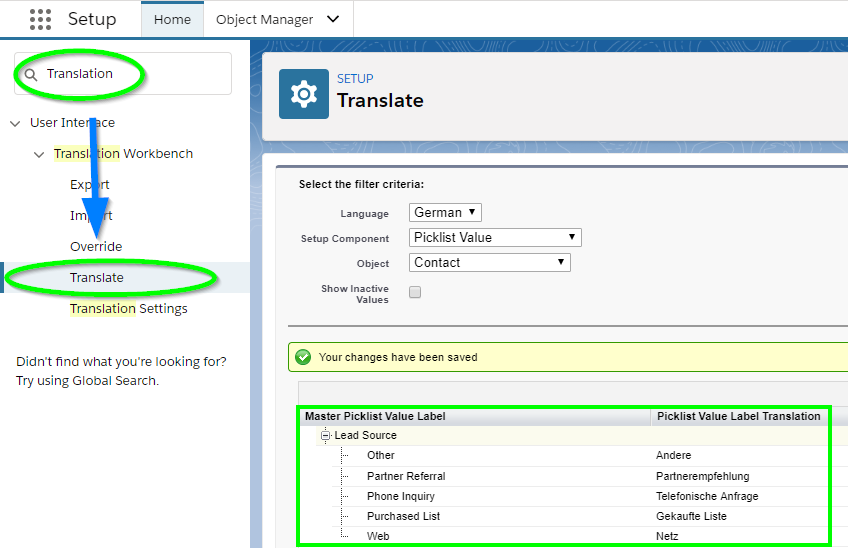Toggle Show Inactive Values checkbox
This screenshot has height=548, width=848.
(x=415, y=292)
